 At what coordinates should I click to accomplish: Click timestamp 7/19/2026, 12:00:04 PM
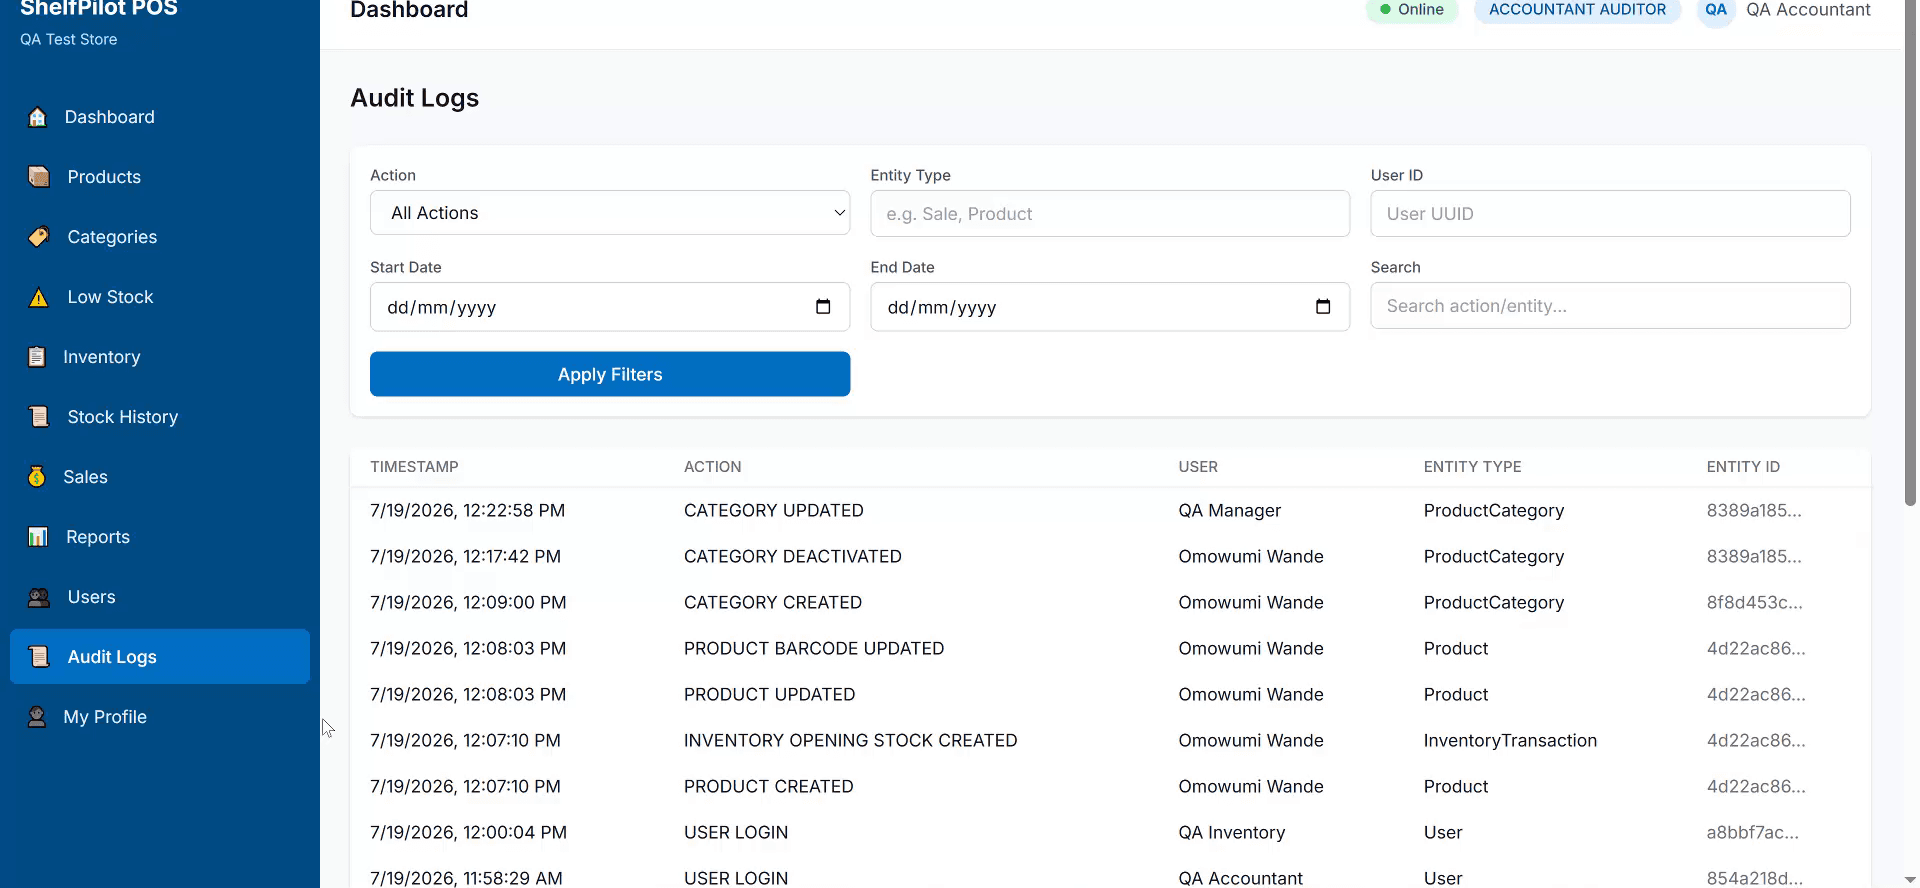coord(468,832)
